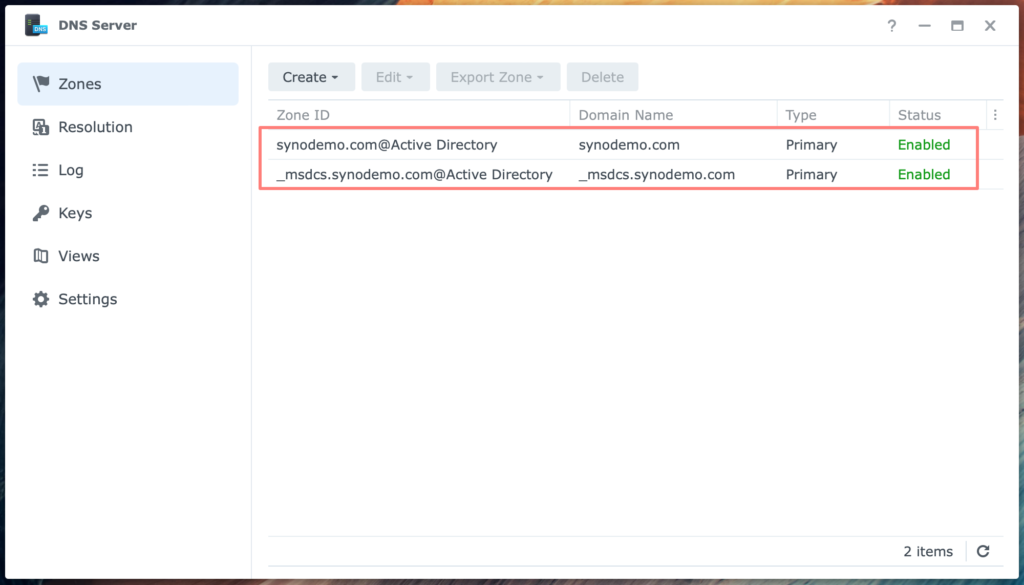The image size is (1024, 585).
Task: Open the Create dropdown
Action: (311, 76)
